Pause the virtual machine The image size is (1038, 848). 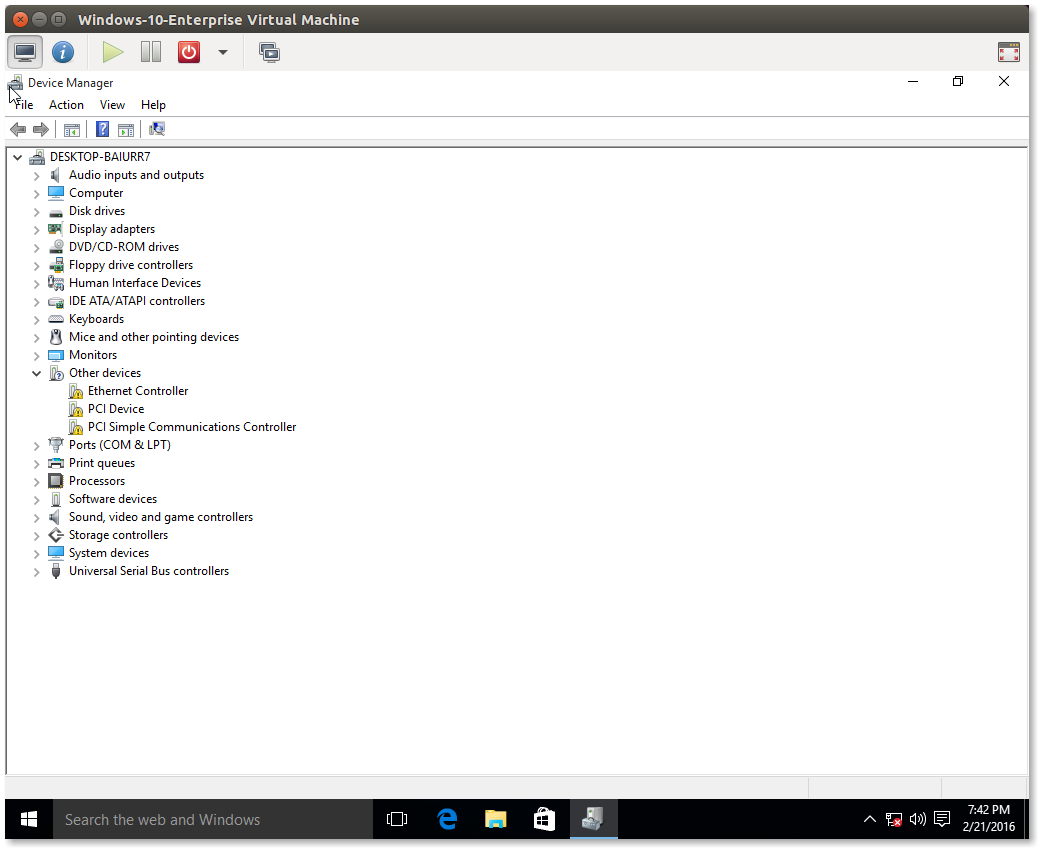coord(151,52)
